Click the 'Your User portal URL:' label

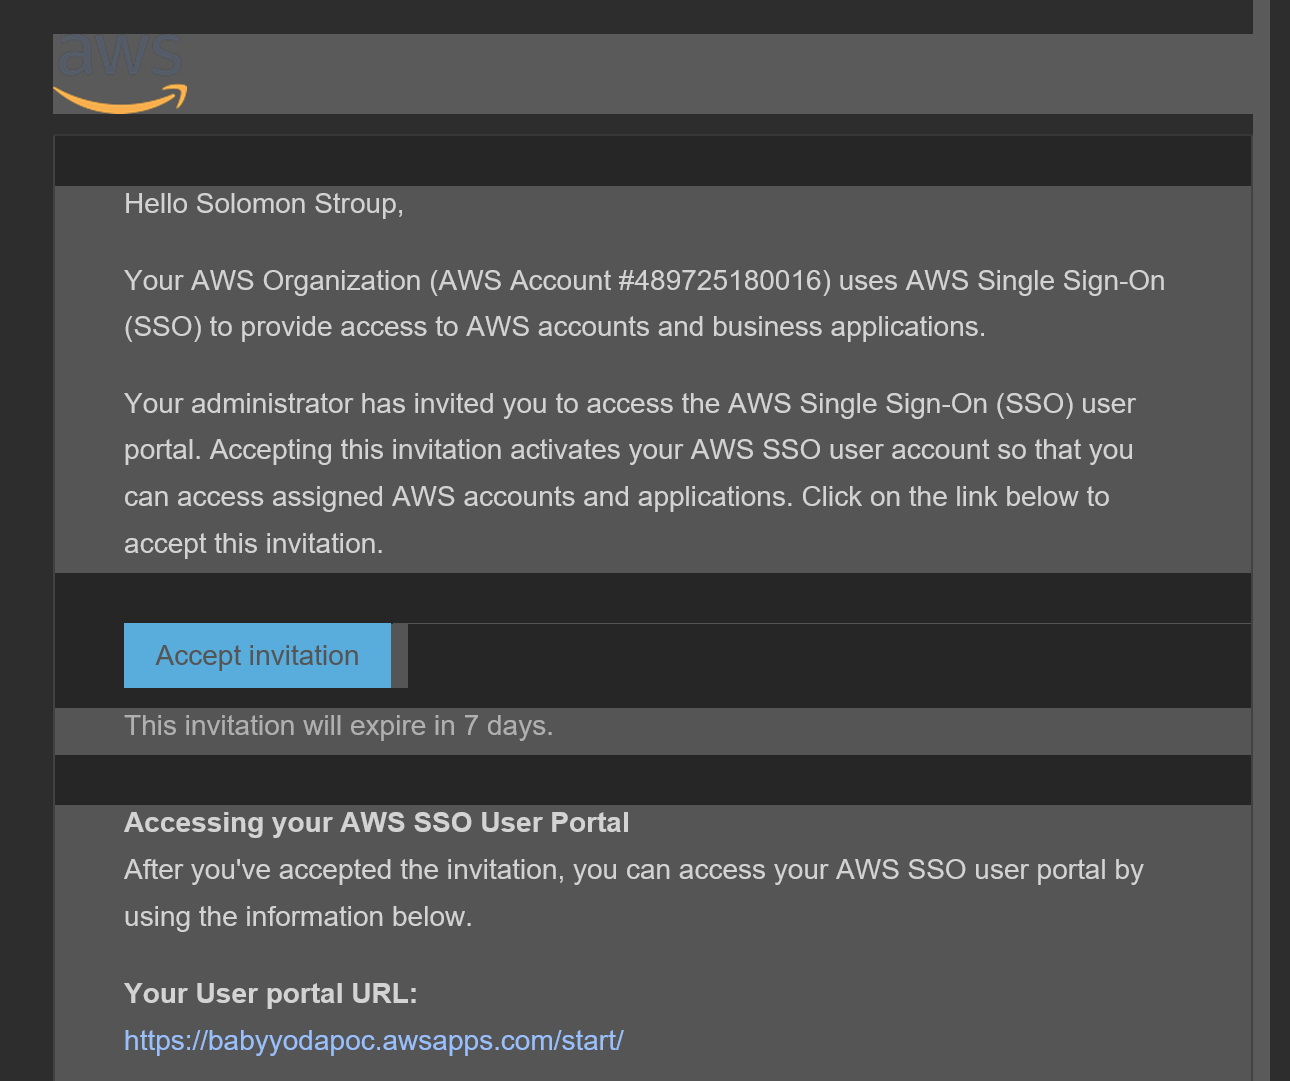point(270,993)
